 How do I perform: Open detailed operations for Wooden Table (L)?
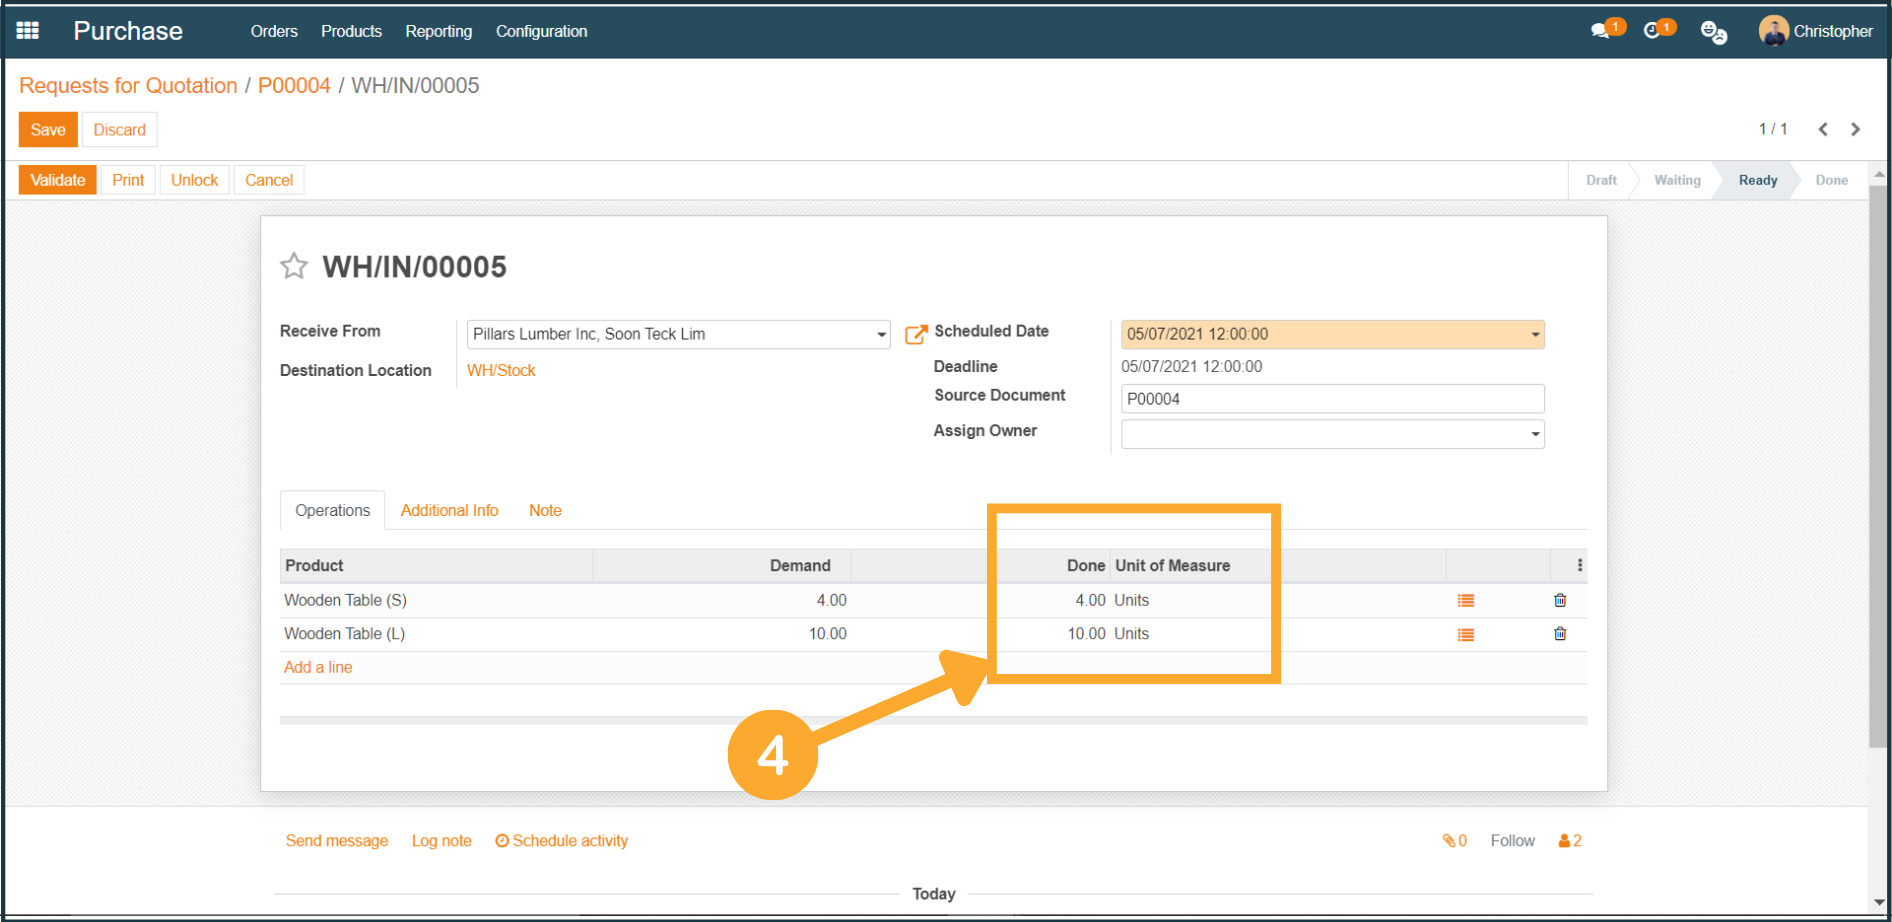point(1466,635)
